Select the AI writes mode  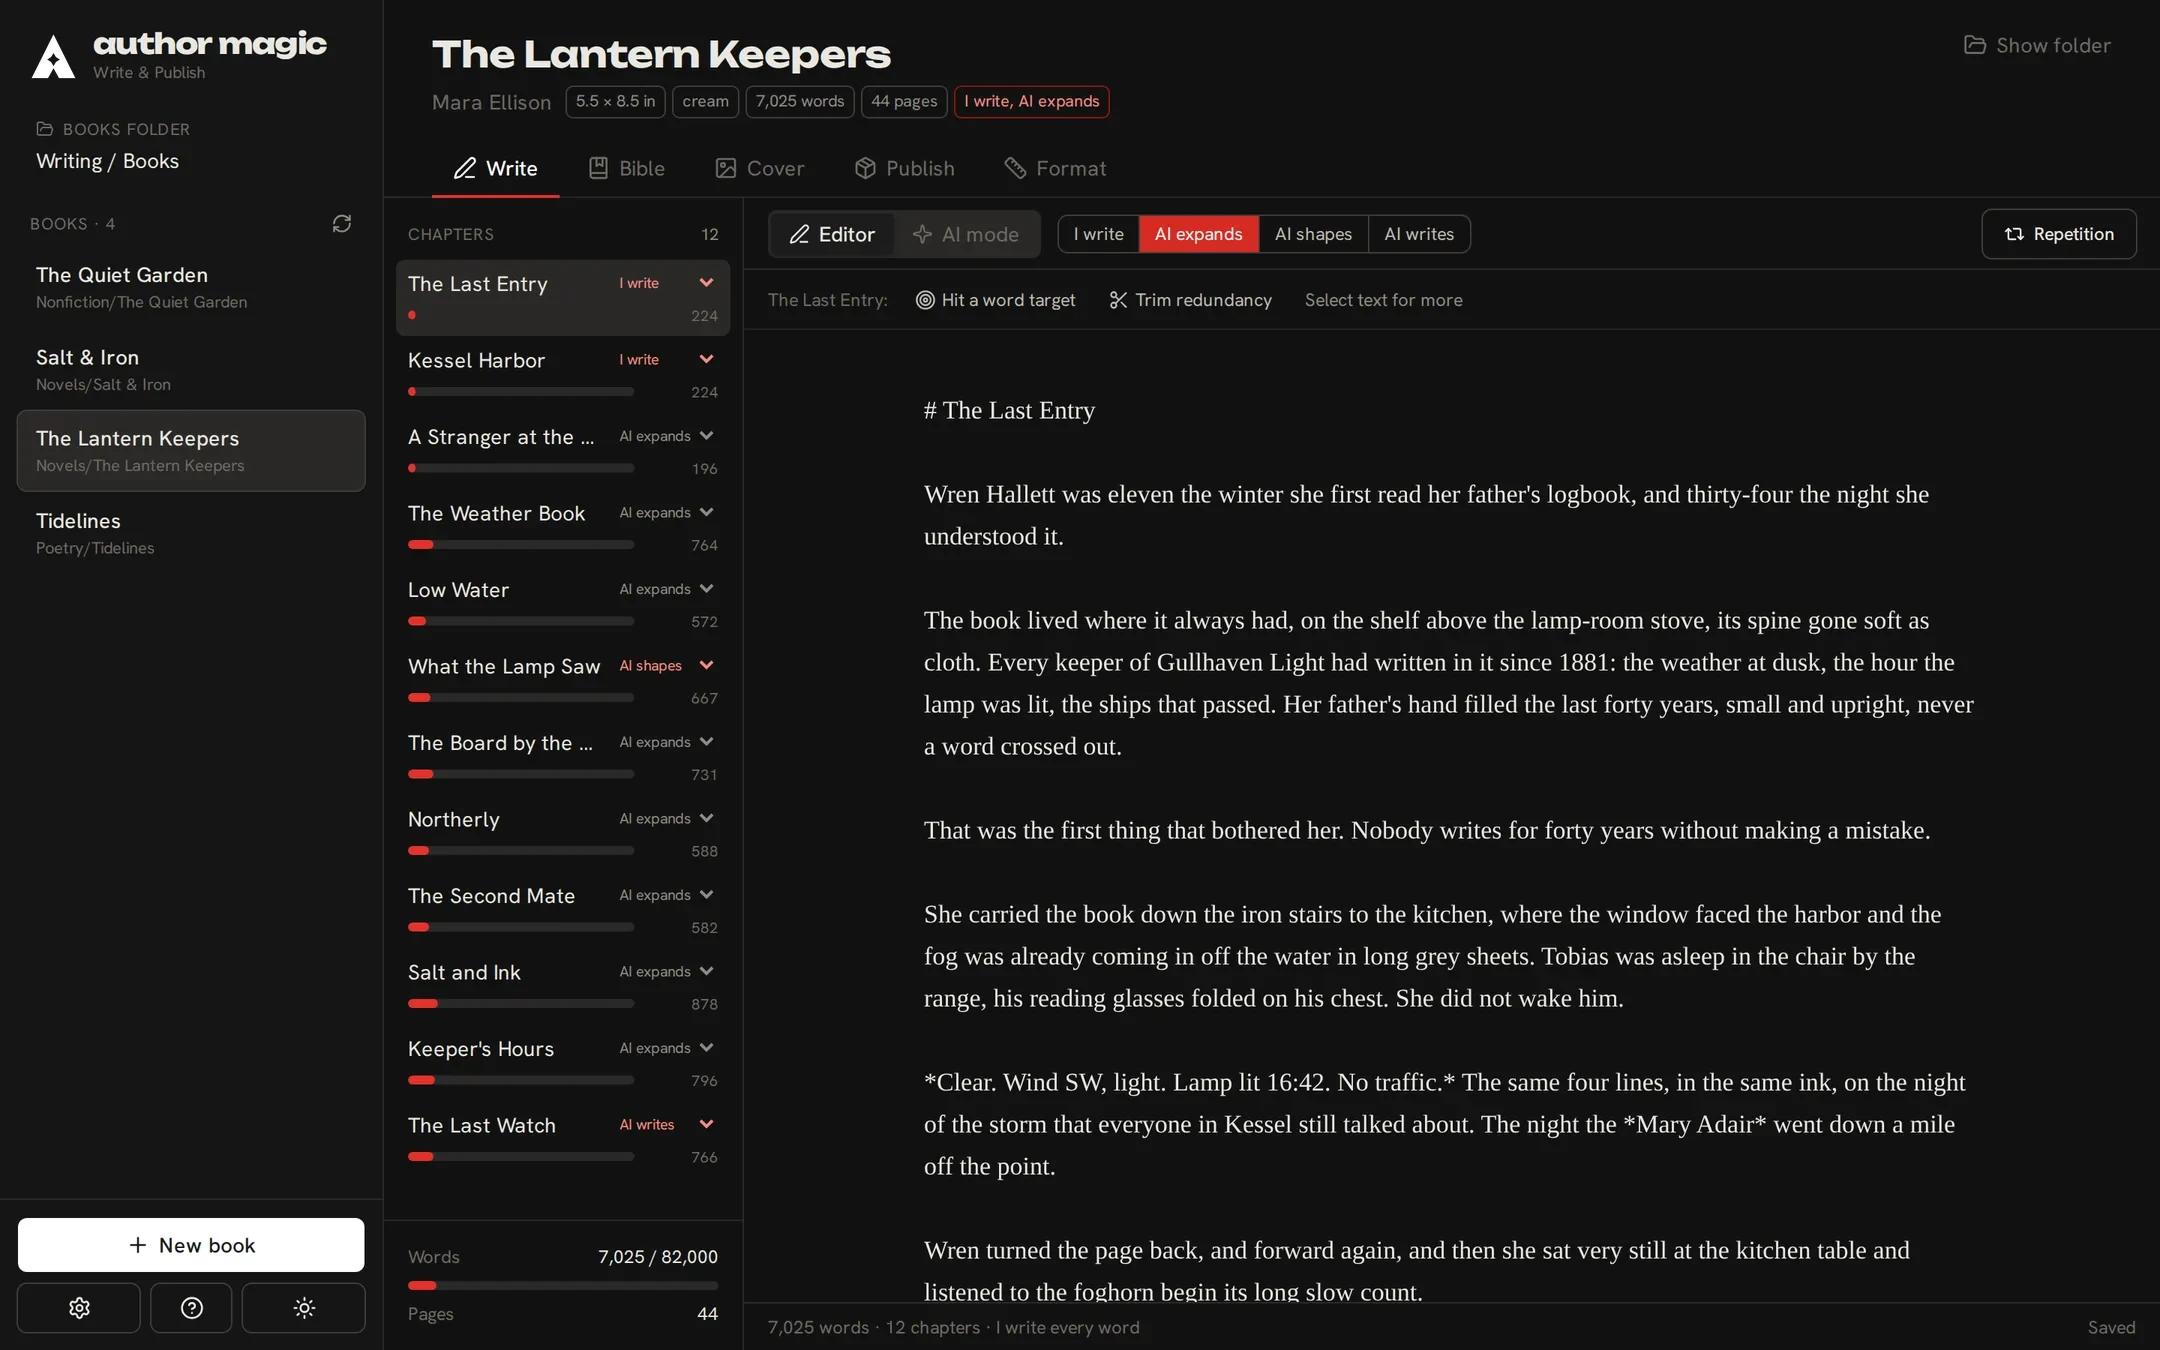point(1419,234)
